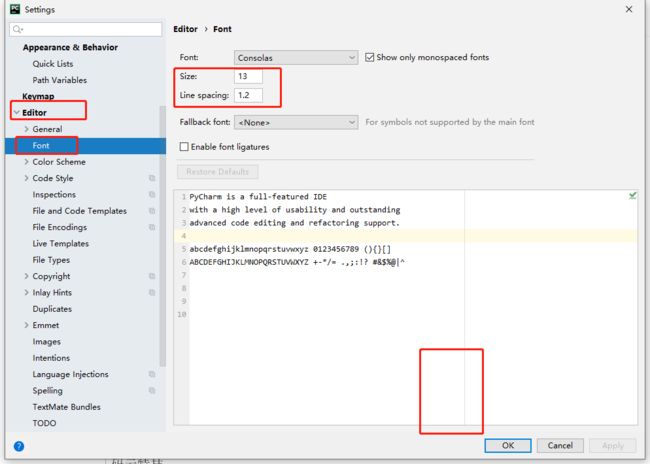Viewport: 650px width, 464px height.
Task: Click the Apply button
Action: click(x=613, y=445)
